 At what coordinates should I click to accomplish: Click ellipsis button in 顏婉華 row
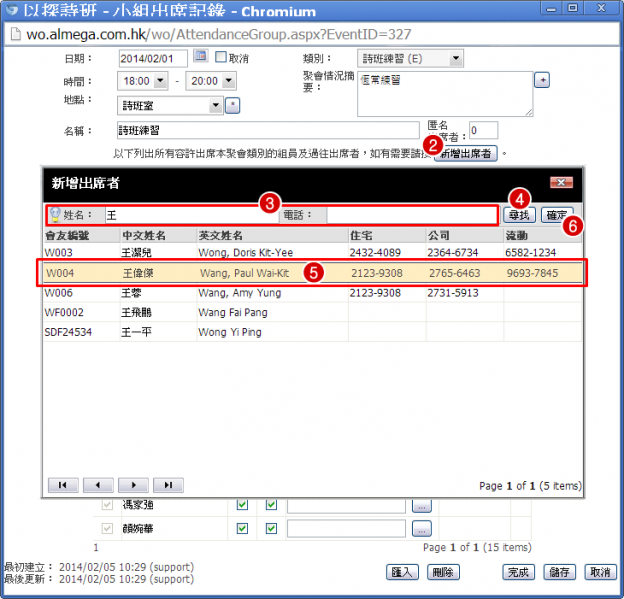click(x=421, y=529)
